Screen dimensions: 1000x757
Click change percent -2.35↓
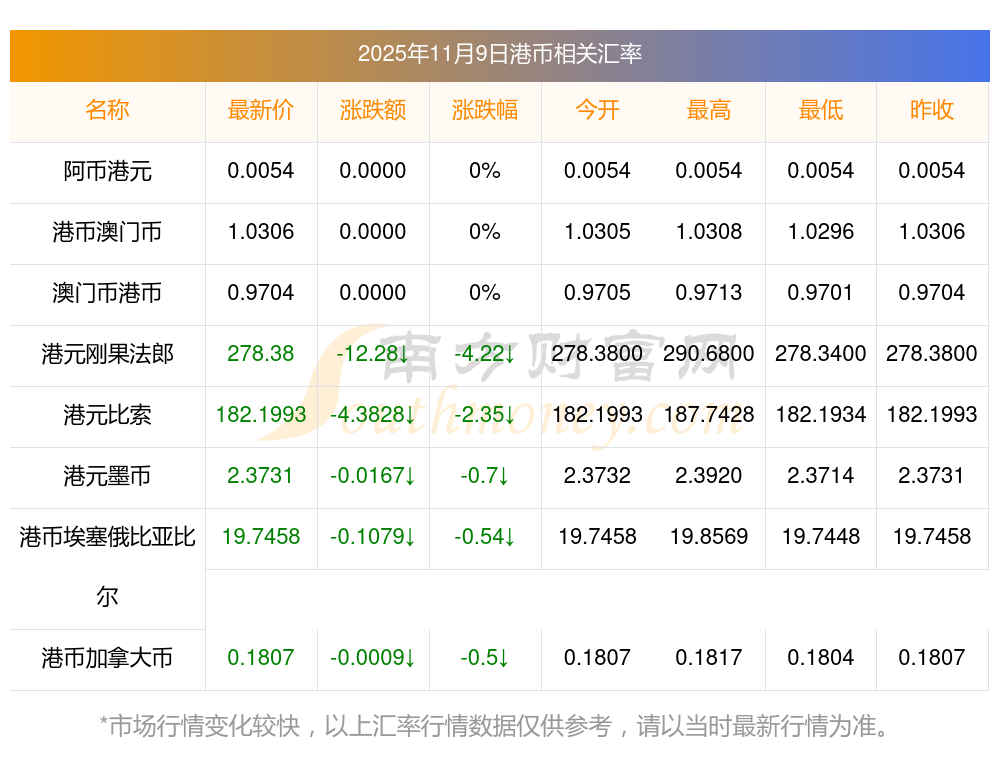click(x=485, y=415)
